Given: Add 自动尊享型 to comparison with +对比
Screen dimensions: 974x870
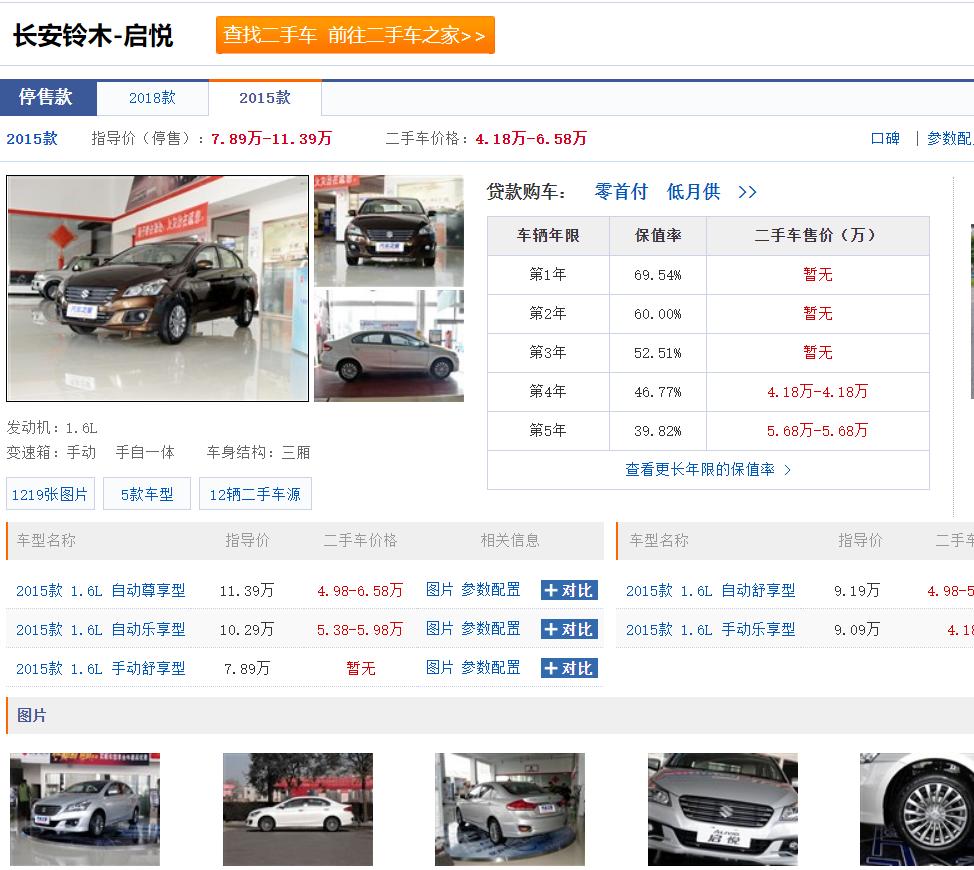Looking at the screenshot, I should click(x=568, y=590).
